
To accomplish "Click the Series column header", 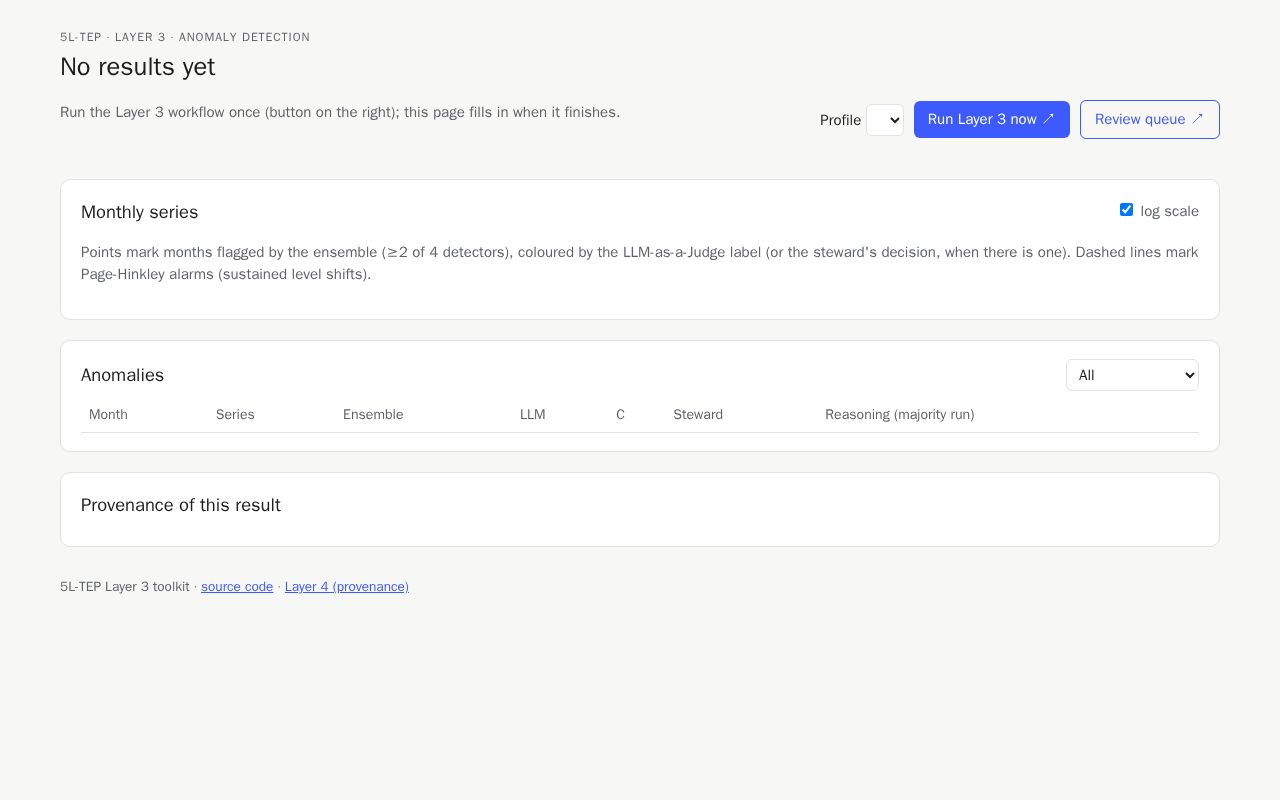I will click(235, 414).
